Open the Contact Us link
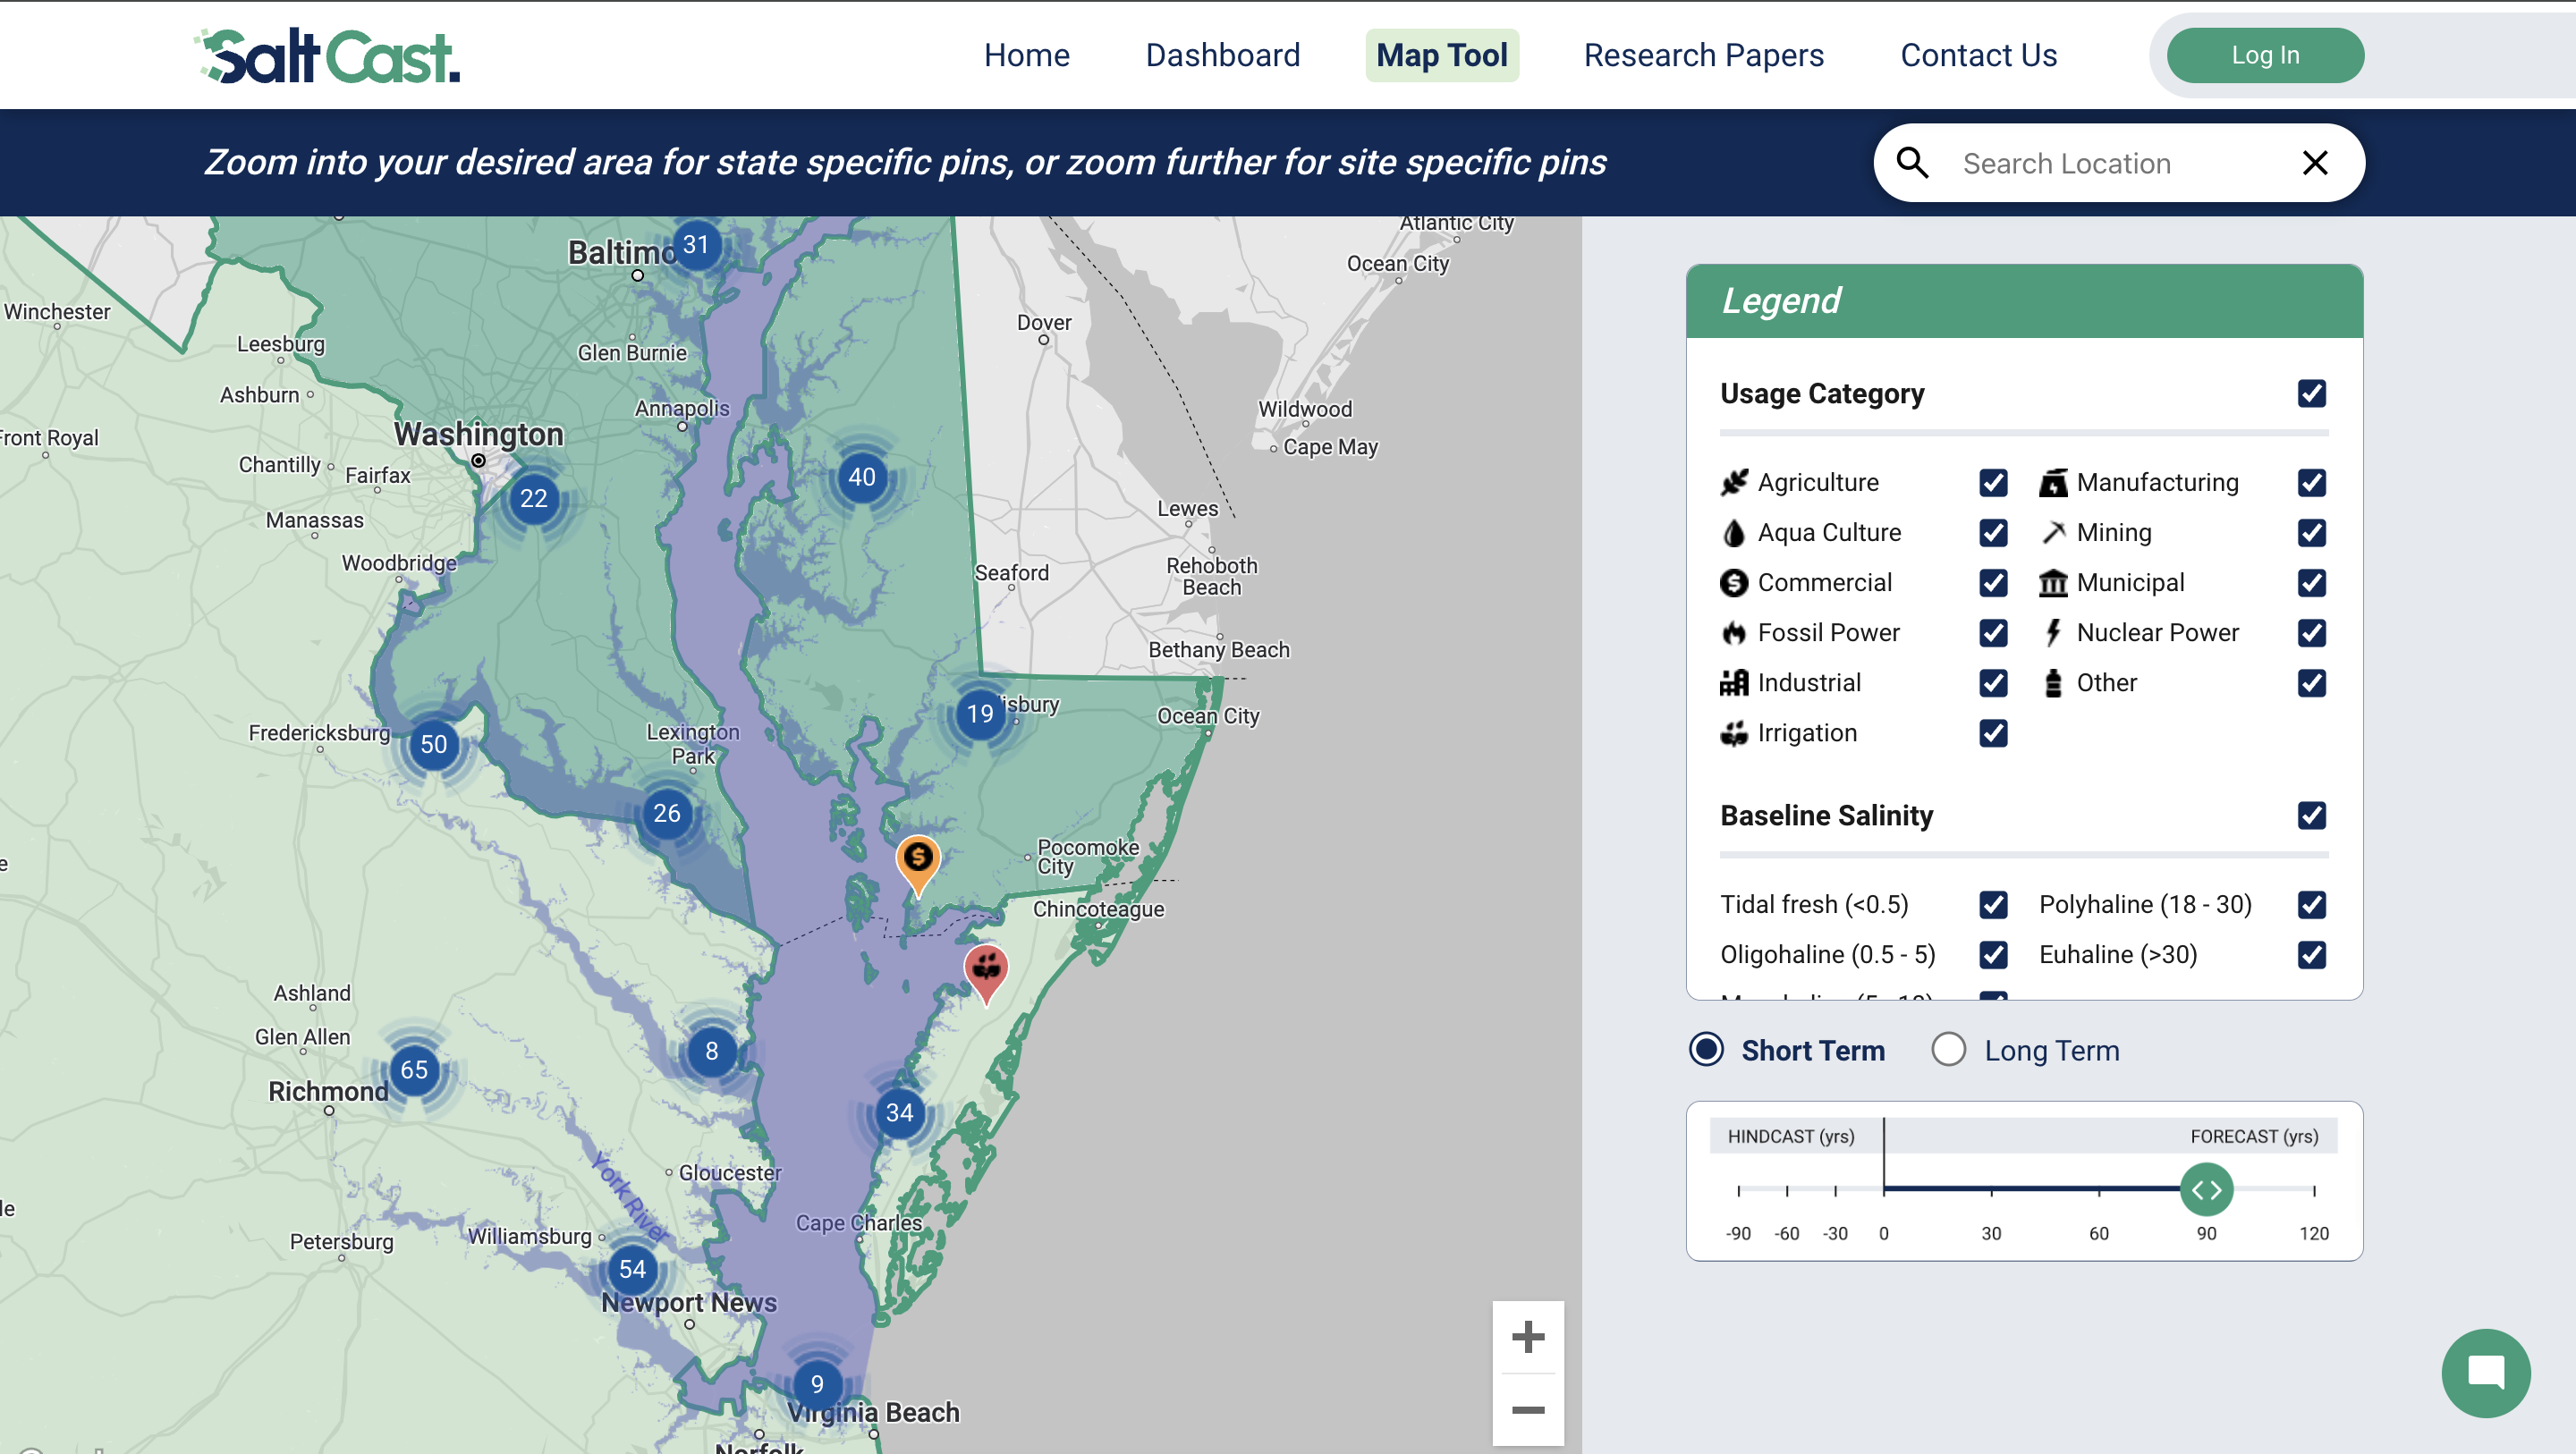2576x1454 pixels. click(x=1978, y=55)
